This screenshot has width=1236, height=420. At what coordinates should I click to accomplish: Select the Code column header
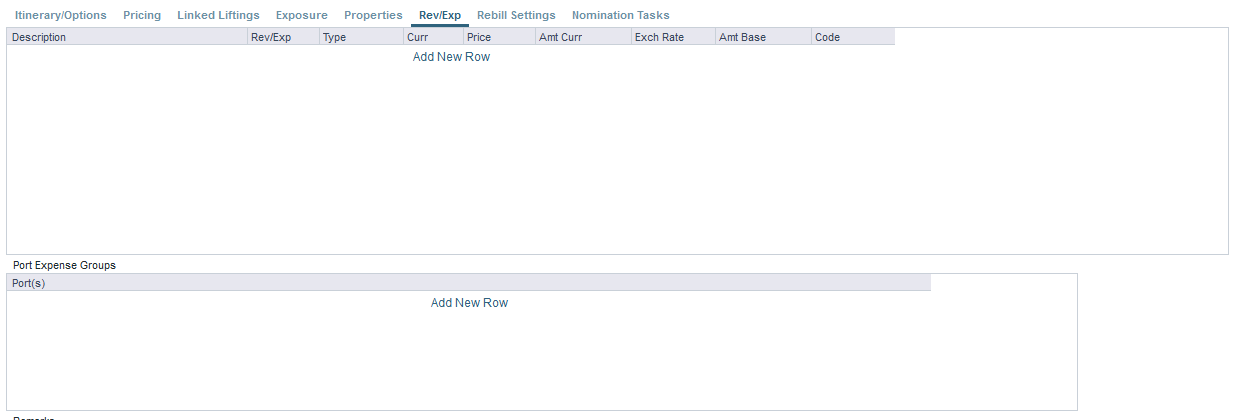[x=852, y=37]
